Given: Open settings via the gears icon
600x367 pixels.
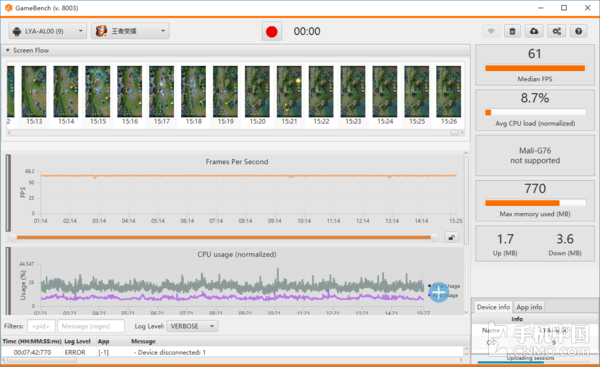Looking at the screenshot, I should [x=556, y=31].
